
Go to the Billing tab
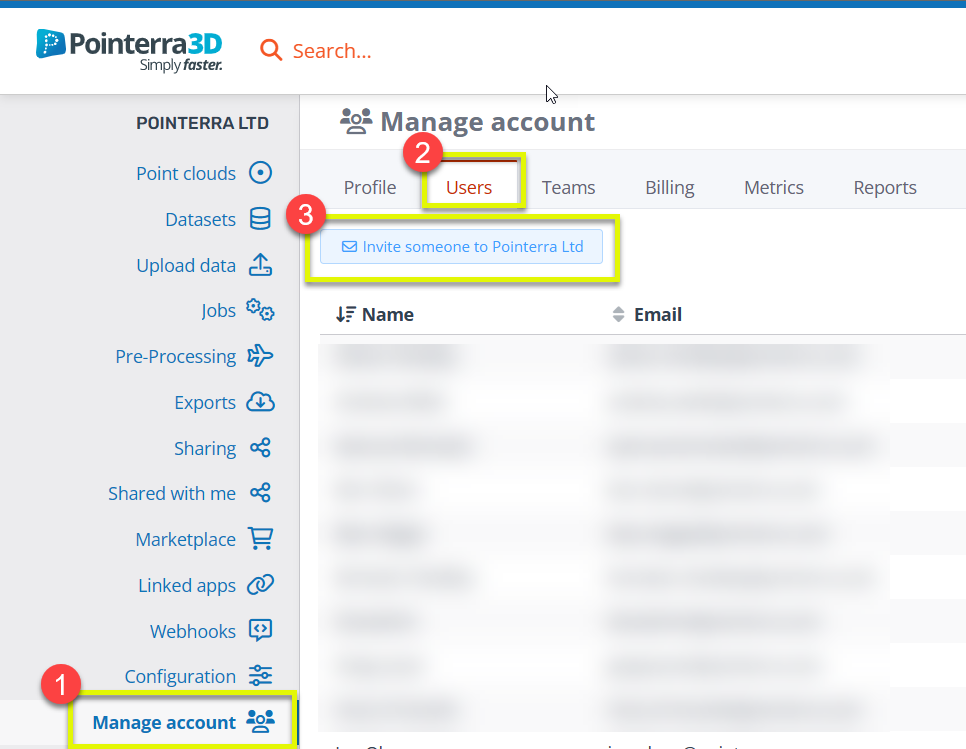(670, 187)
